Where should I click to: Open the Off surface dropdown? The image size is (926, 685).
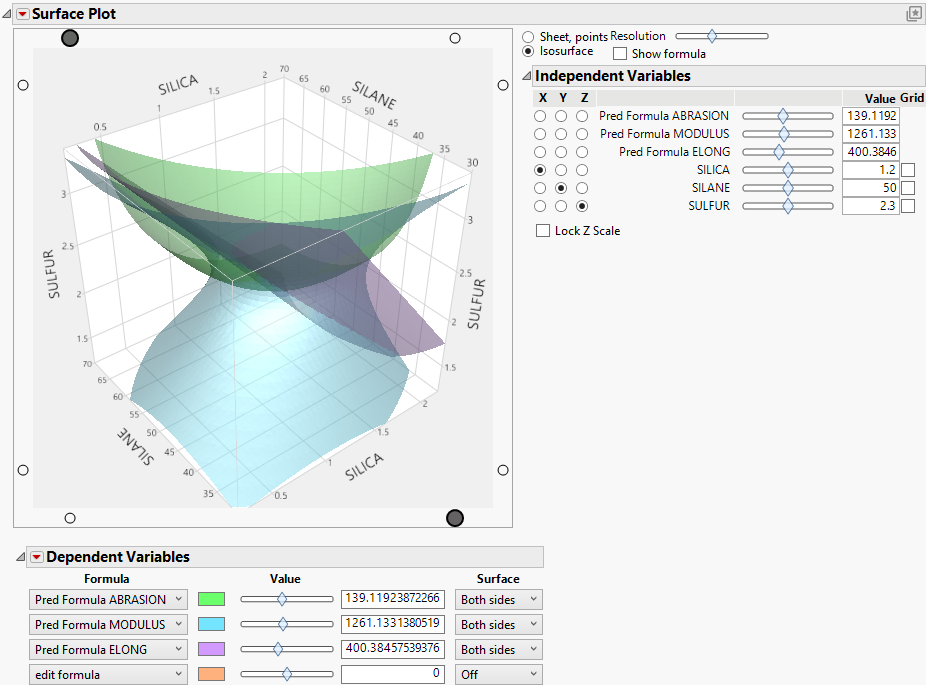point(497,674)
